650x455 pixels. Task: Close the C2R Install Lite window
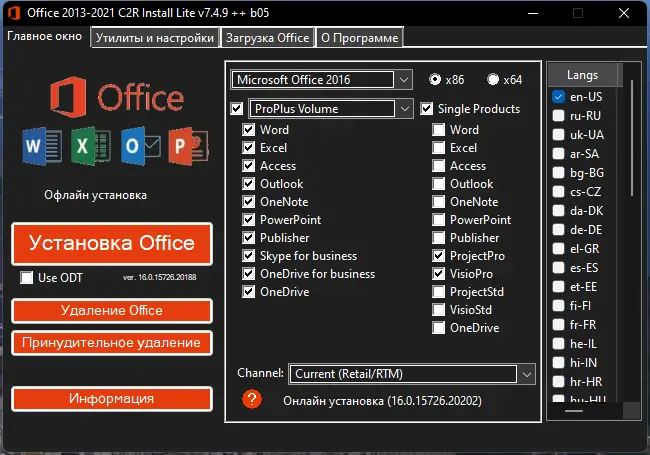click(624, 13)
